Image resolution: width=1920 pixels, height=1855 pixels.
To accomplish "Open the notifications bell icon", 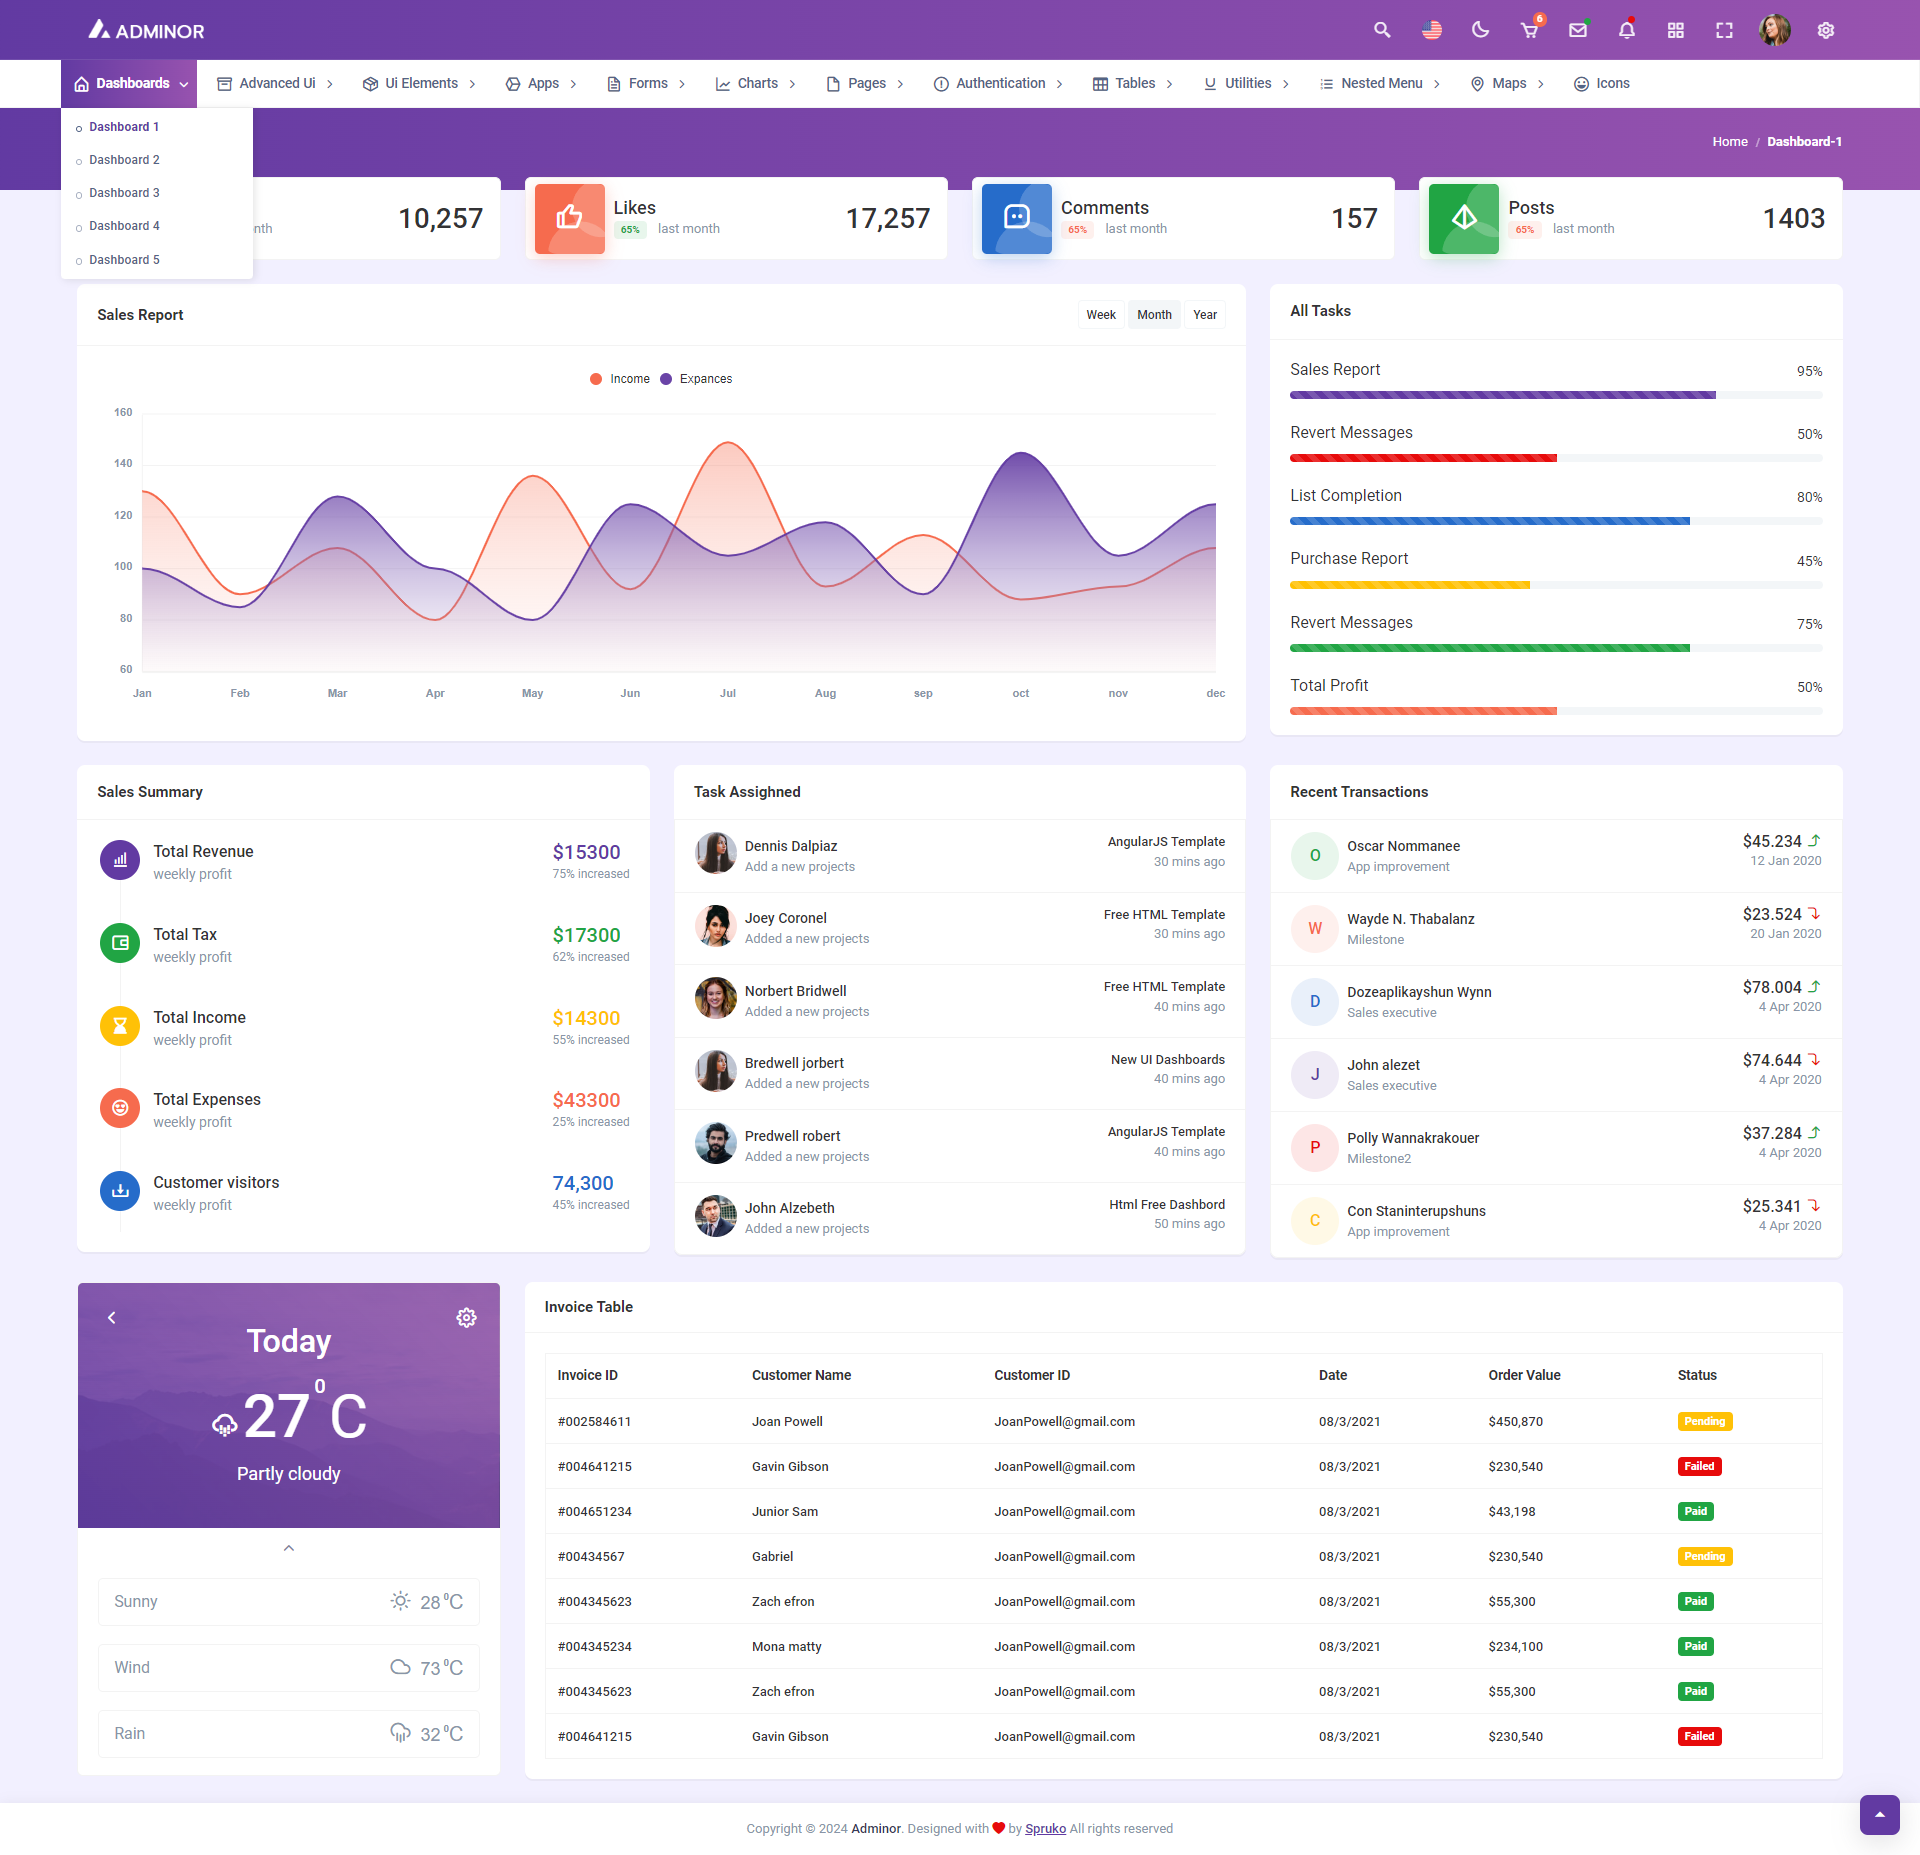I will pyautogui.click(x=1627, y=30).
